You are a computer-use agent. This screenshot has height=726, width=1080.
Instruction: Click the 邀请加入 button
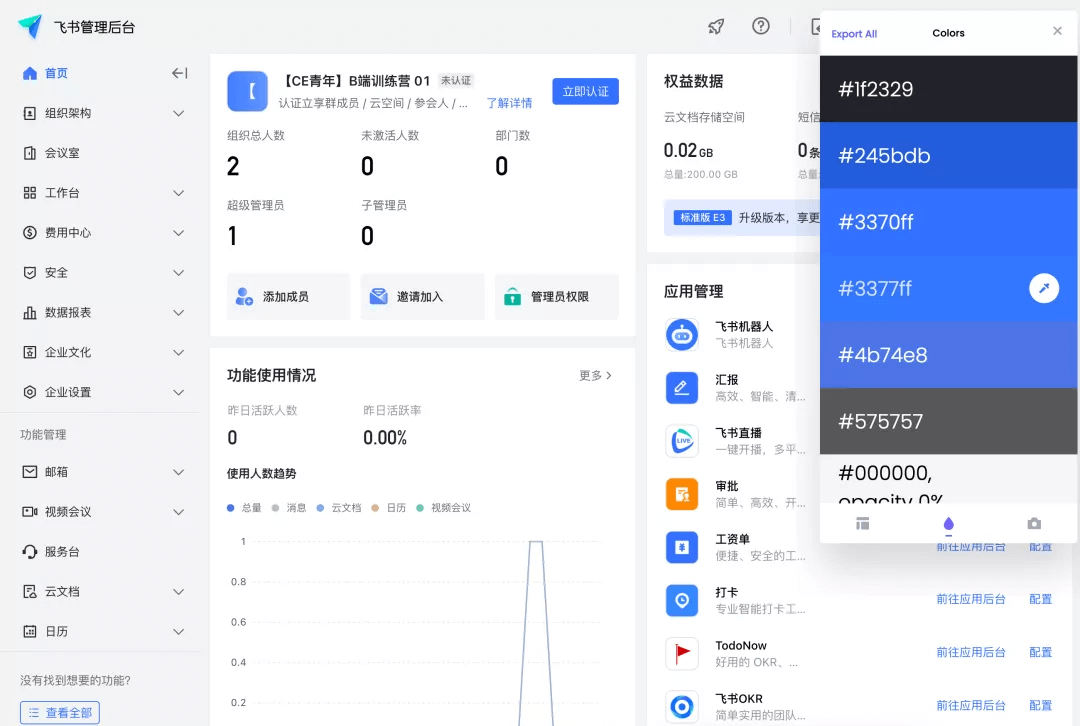click(422, 297)
